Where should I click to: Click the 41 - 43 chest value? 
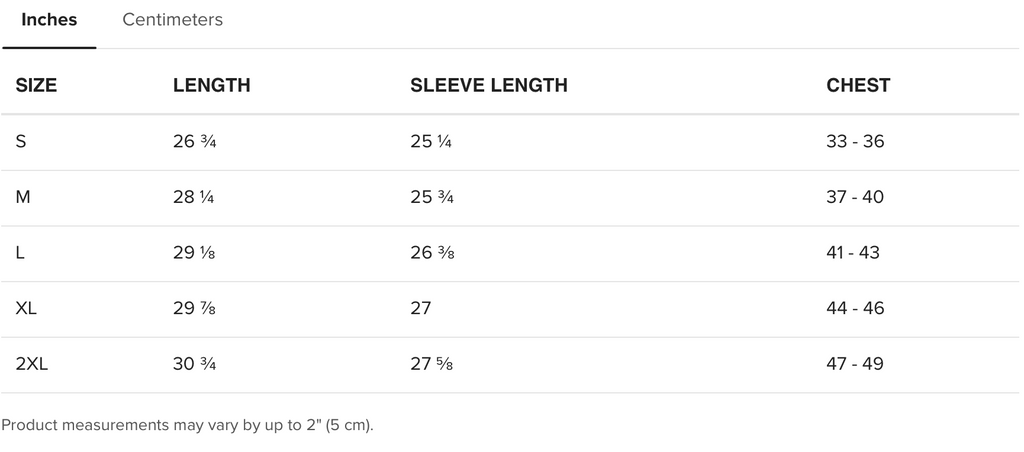pos(853,252)
